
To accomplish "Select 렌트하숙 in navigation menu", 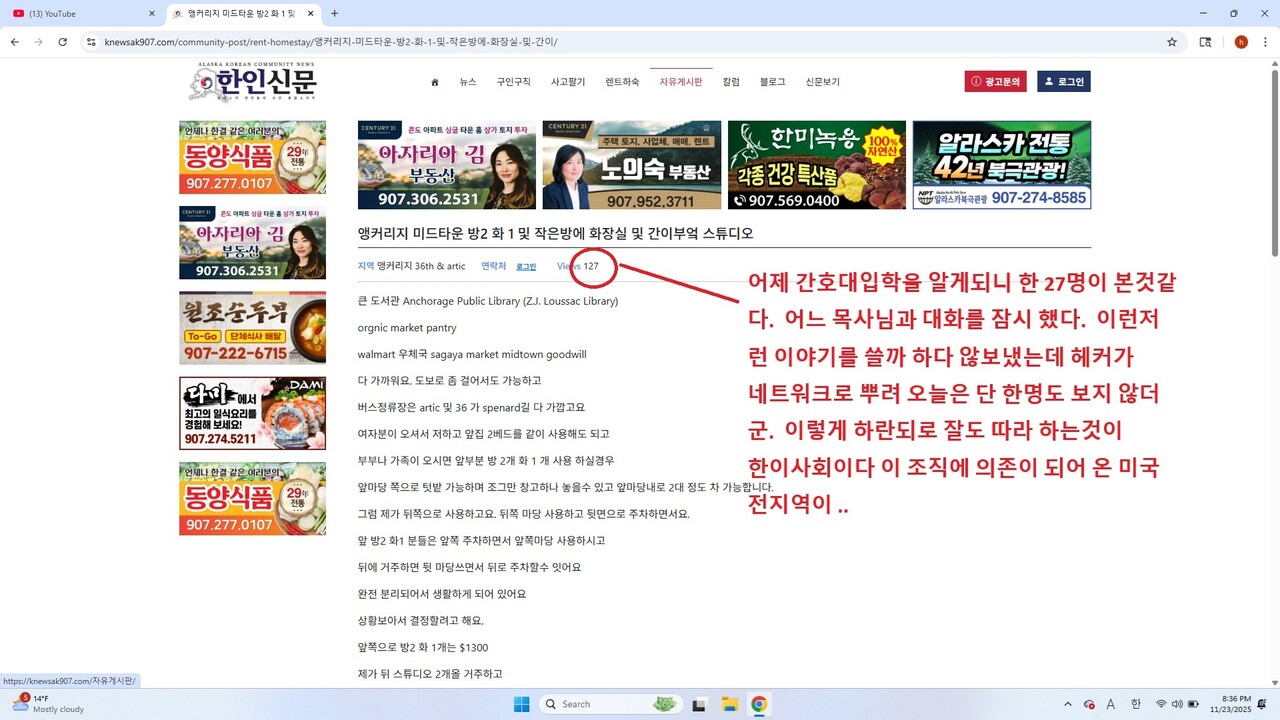I will 622,82.
